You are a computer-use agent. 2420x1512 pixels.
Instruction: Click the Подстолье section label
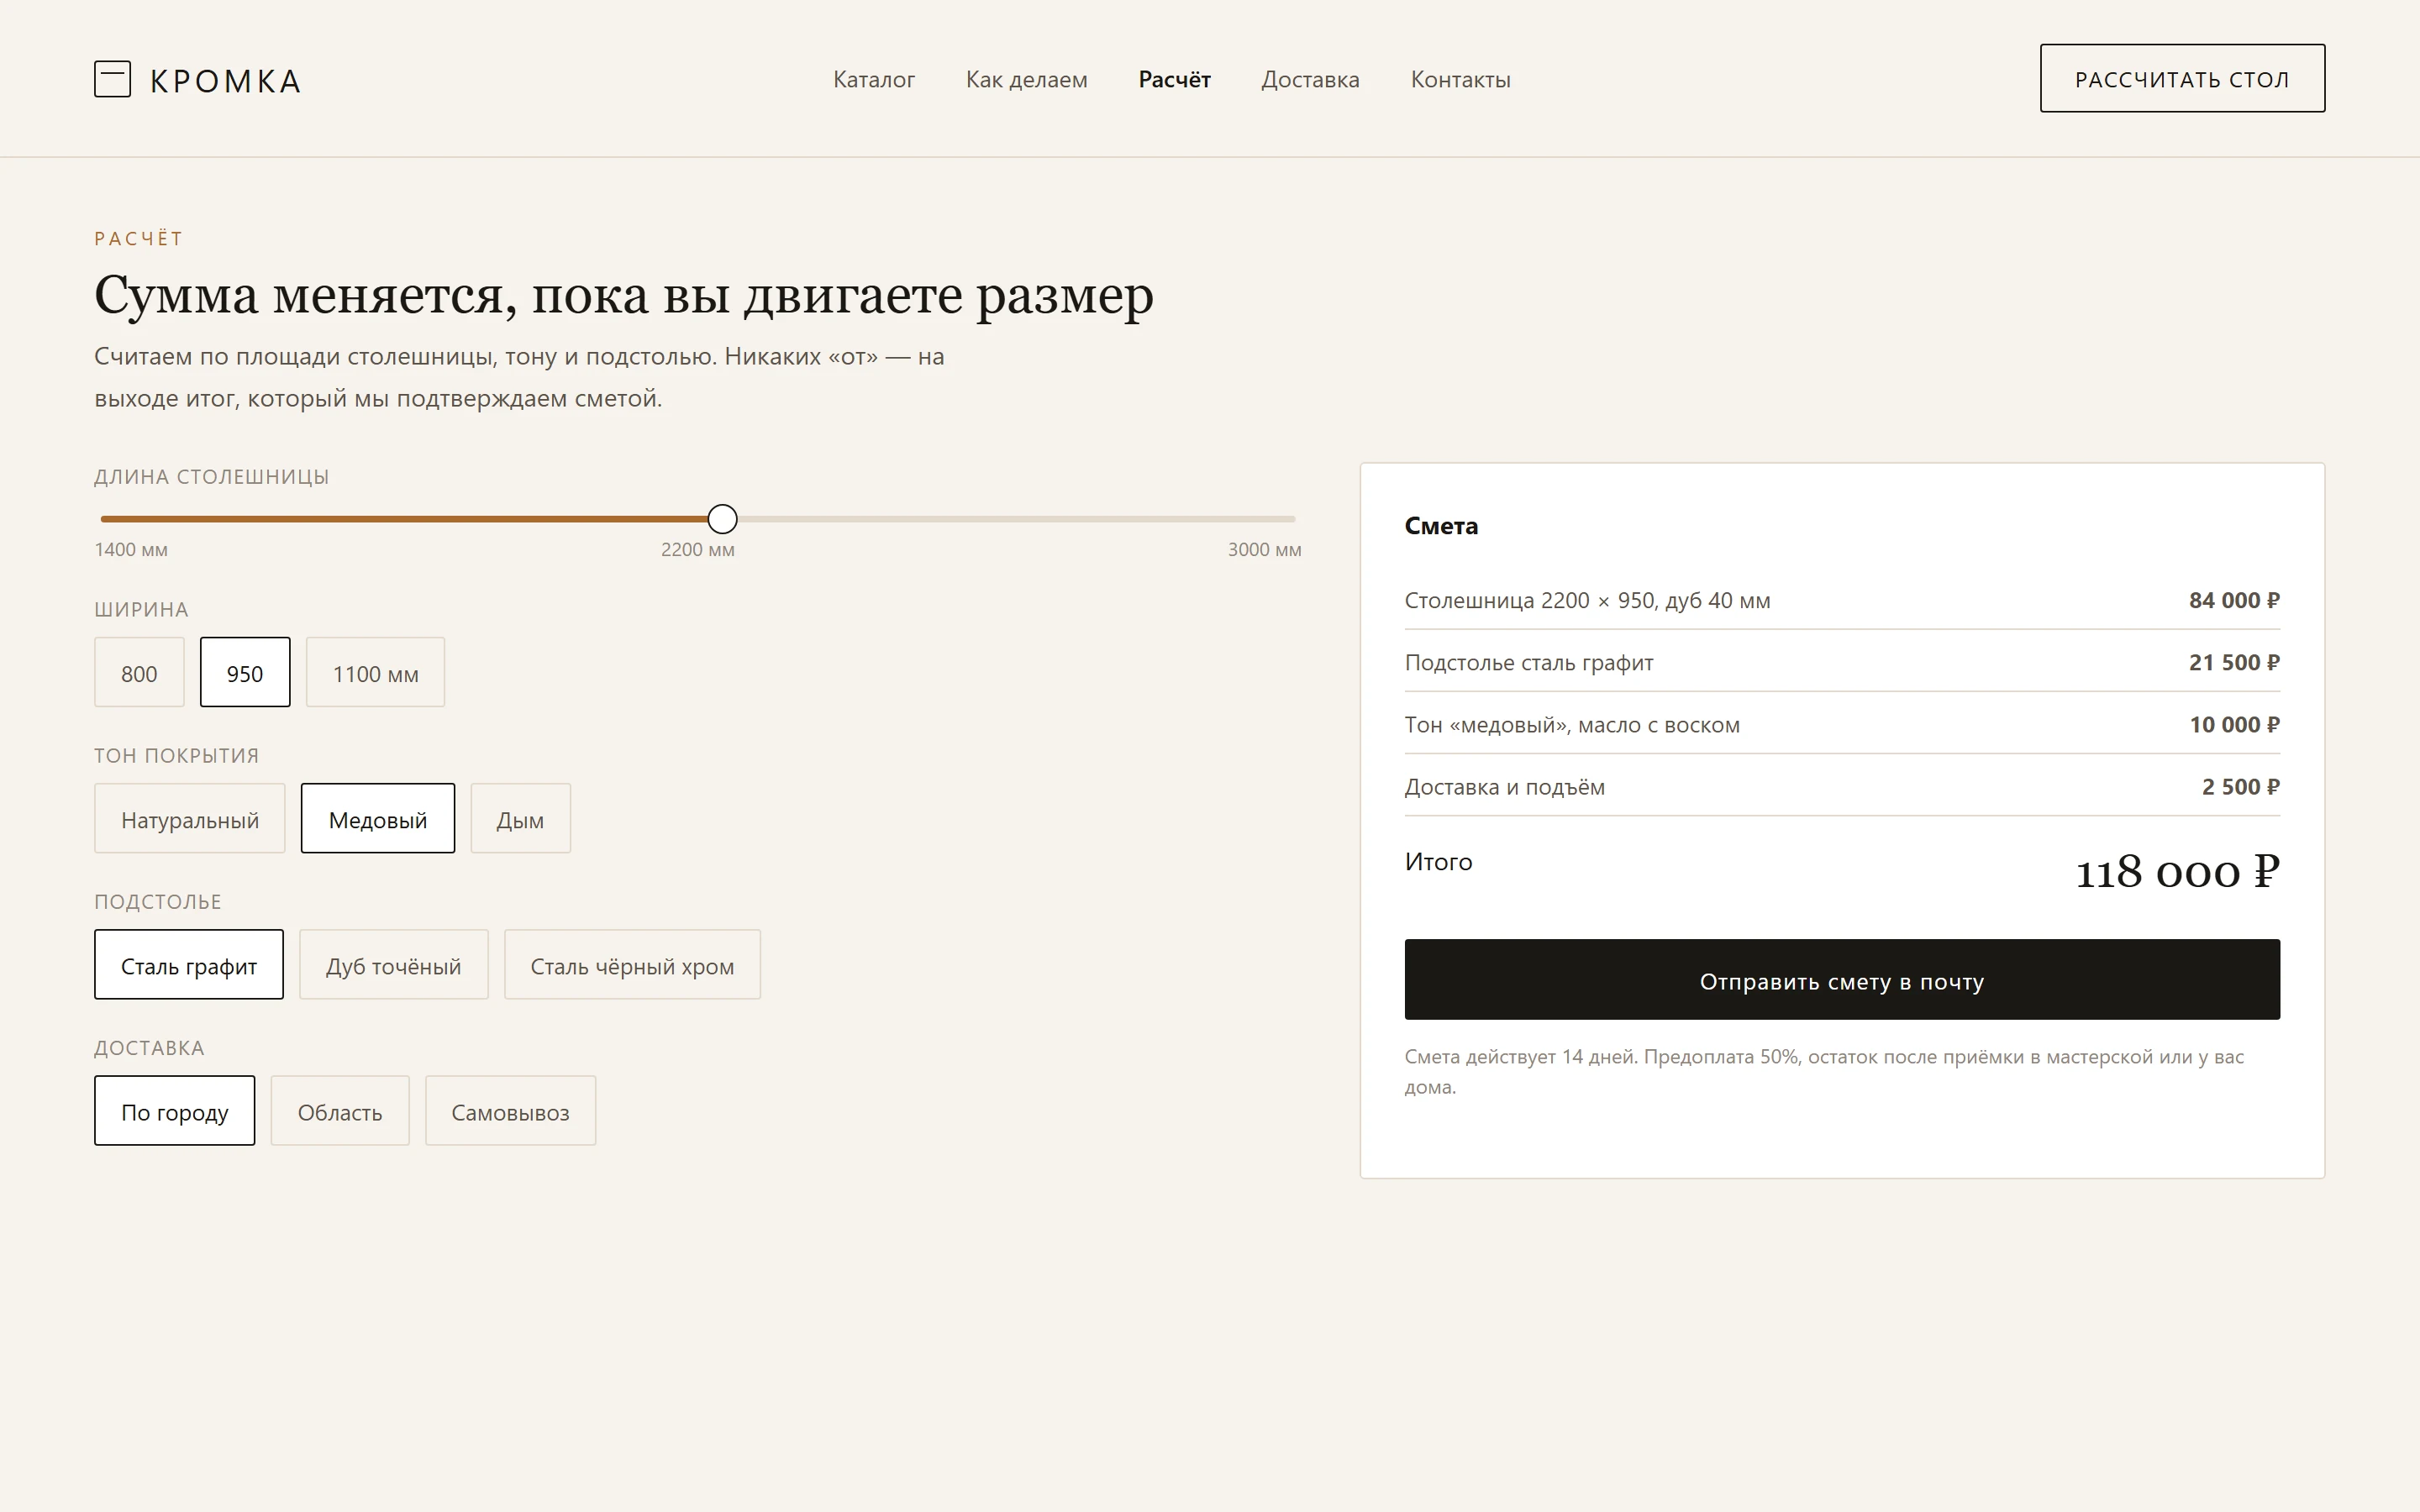[158, 902]
